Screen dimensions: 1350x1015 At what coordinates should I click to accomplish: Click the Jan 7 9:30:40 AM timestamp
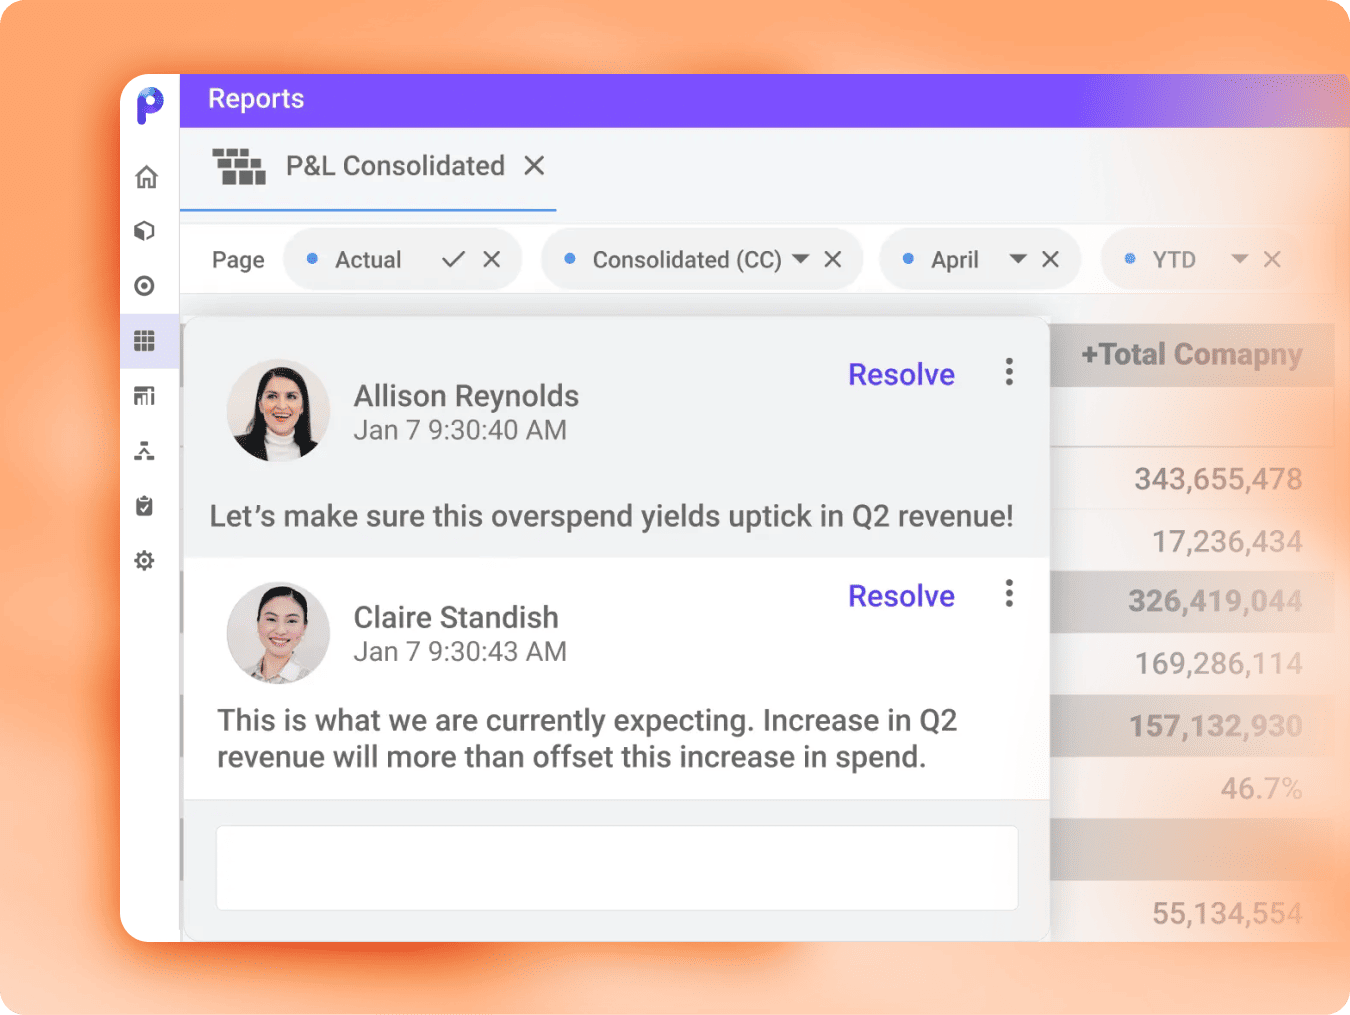click(x=460, y=430)
